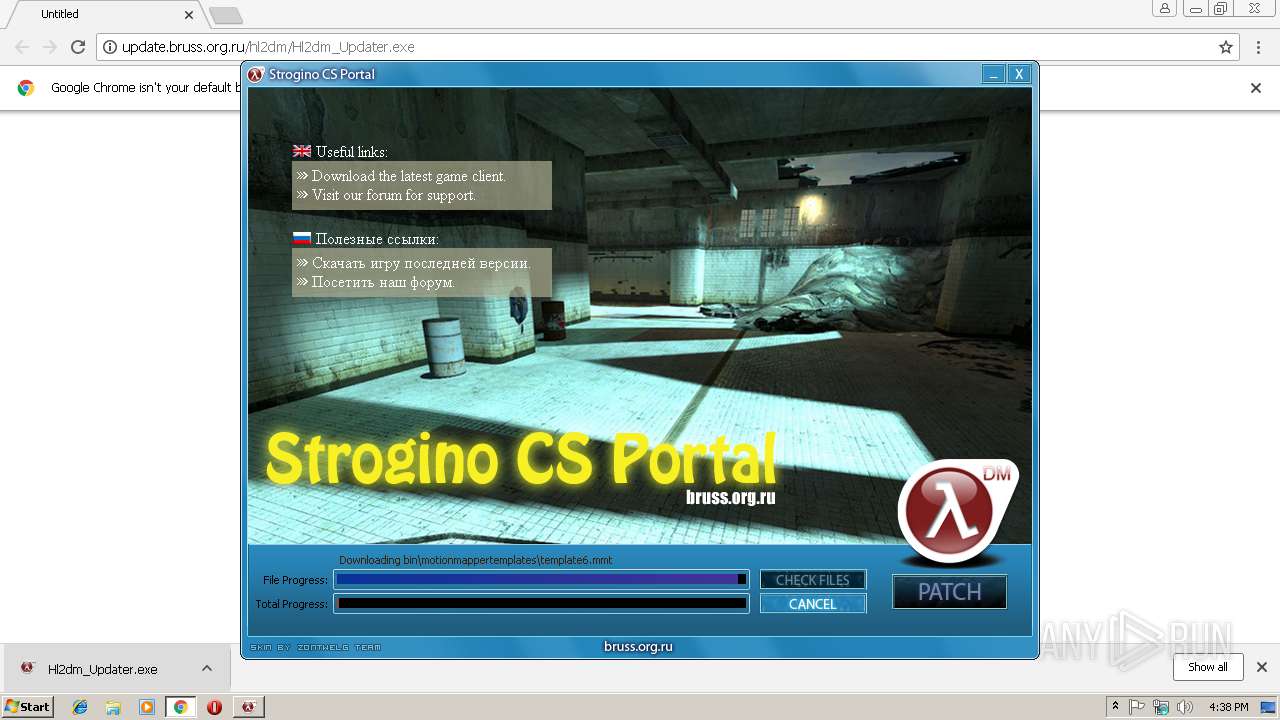The image size is (1280, 720).
Task: Close the Chrome downloads bar
Action: (1262, 667)
